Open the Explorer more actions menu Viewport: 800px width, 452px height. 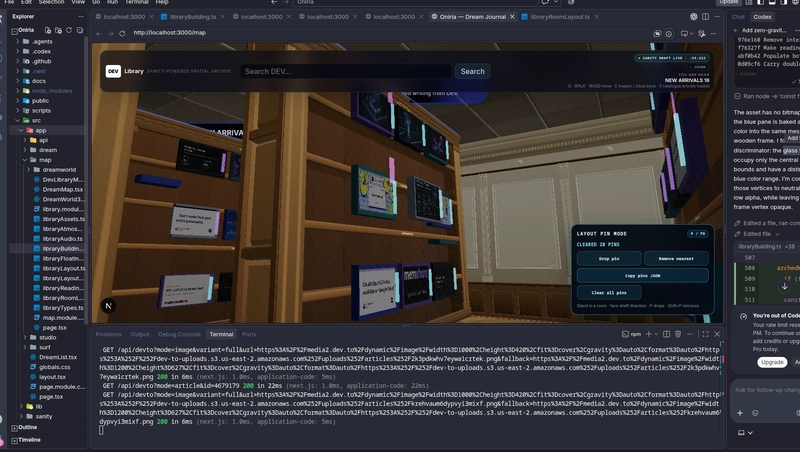(x=80, y=16)
